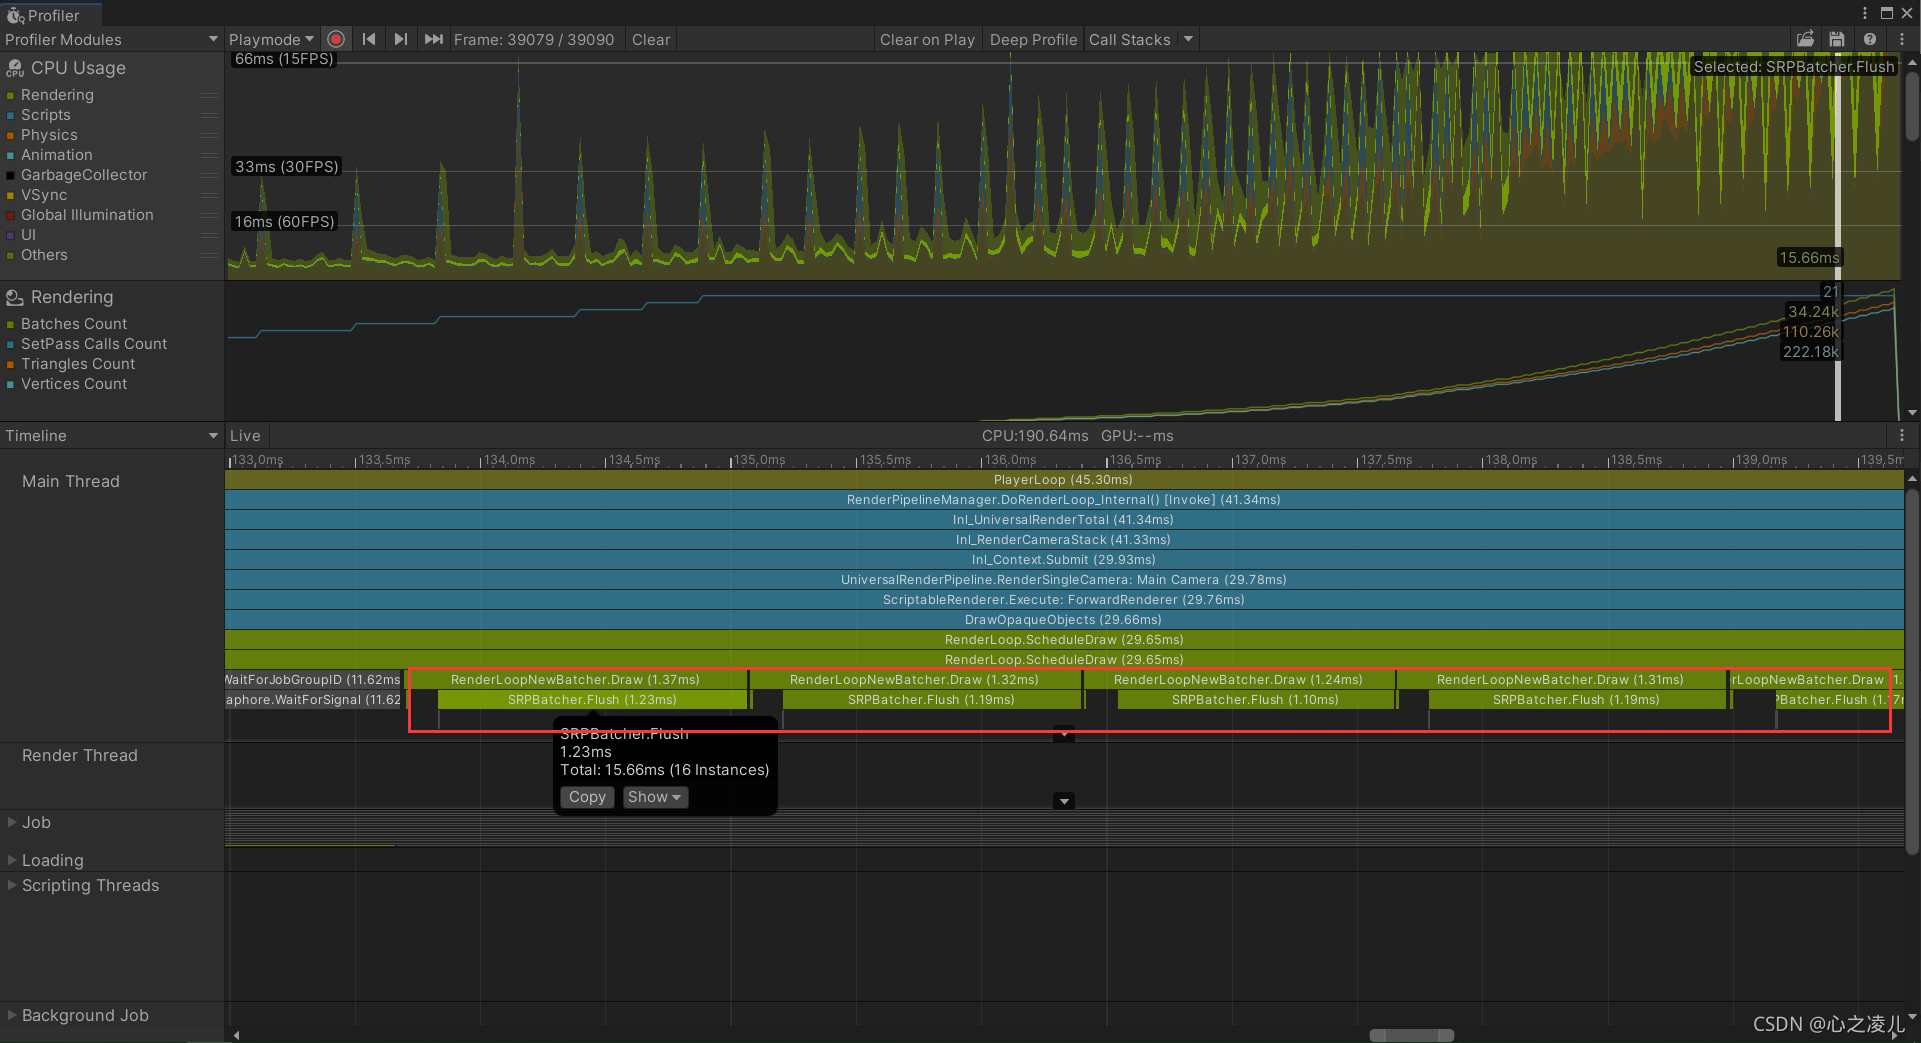
Task: Click the timeline vertical scrollbar
Action: click(x=1912, y=670)
